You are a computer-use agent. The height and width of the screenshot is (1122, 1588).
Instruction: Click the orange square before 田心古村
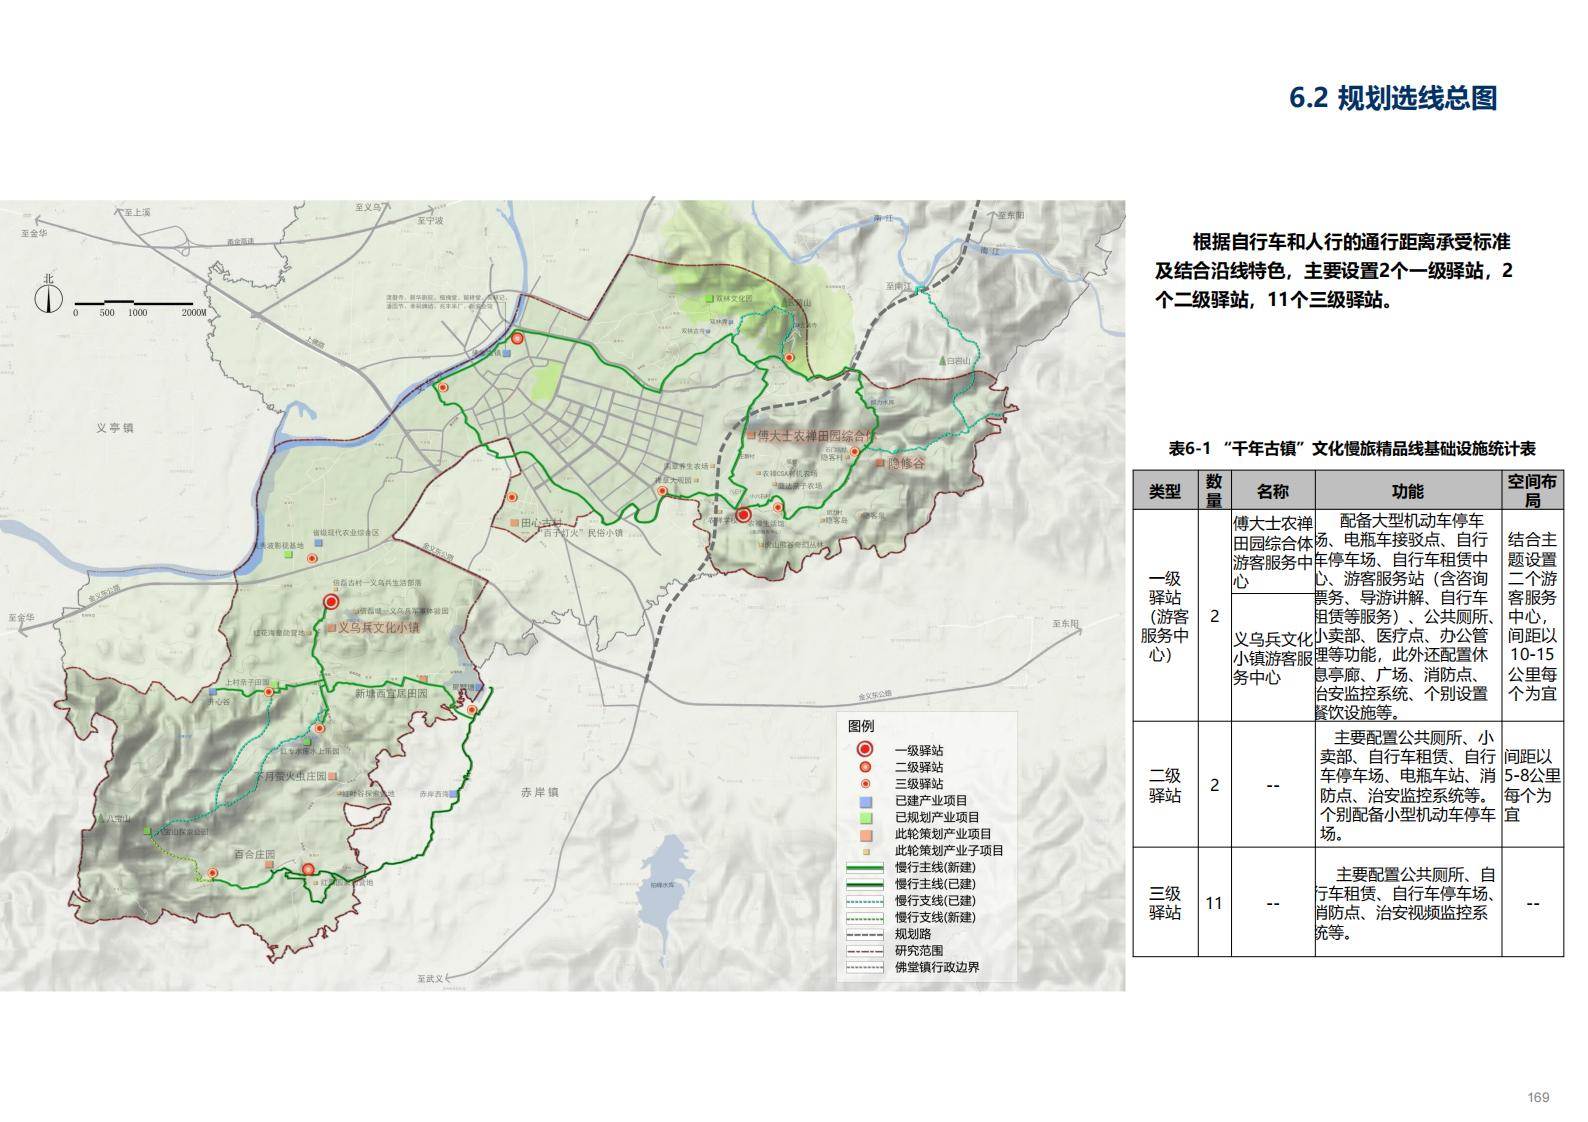[515, 523]
